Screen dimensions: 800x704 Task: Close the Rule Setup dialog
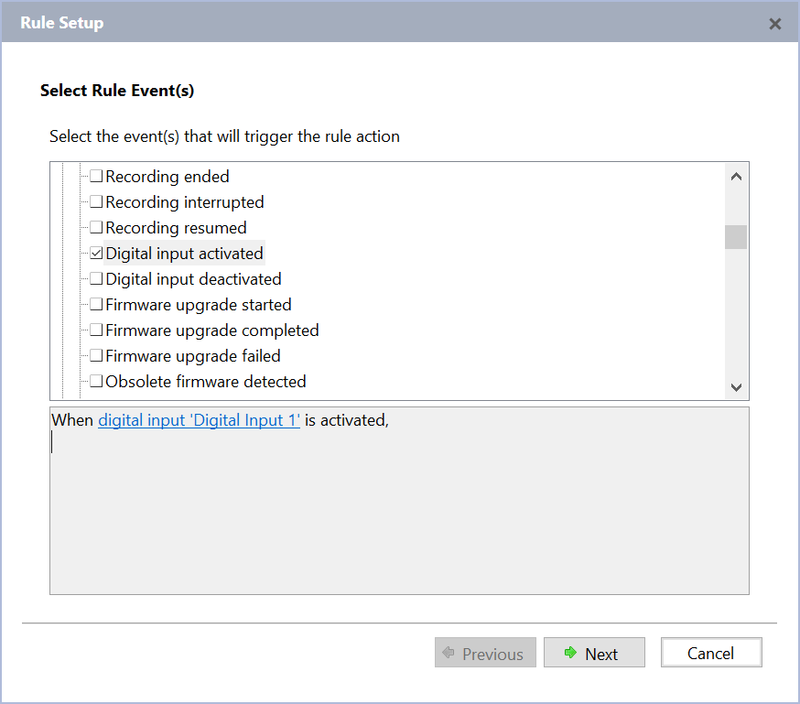coord(775,23)
